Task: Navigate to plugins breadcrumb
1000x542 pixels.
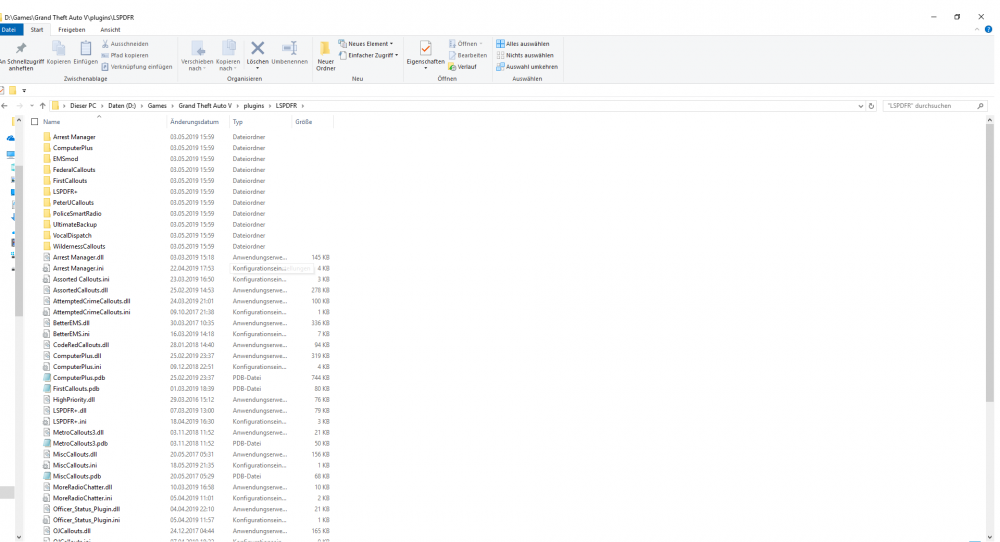Action: pos(253,106)
